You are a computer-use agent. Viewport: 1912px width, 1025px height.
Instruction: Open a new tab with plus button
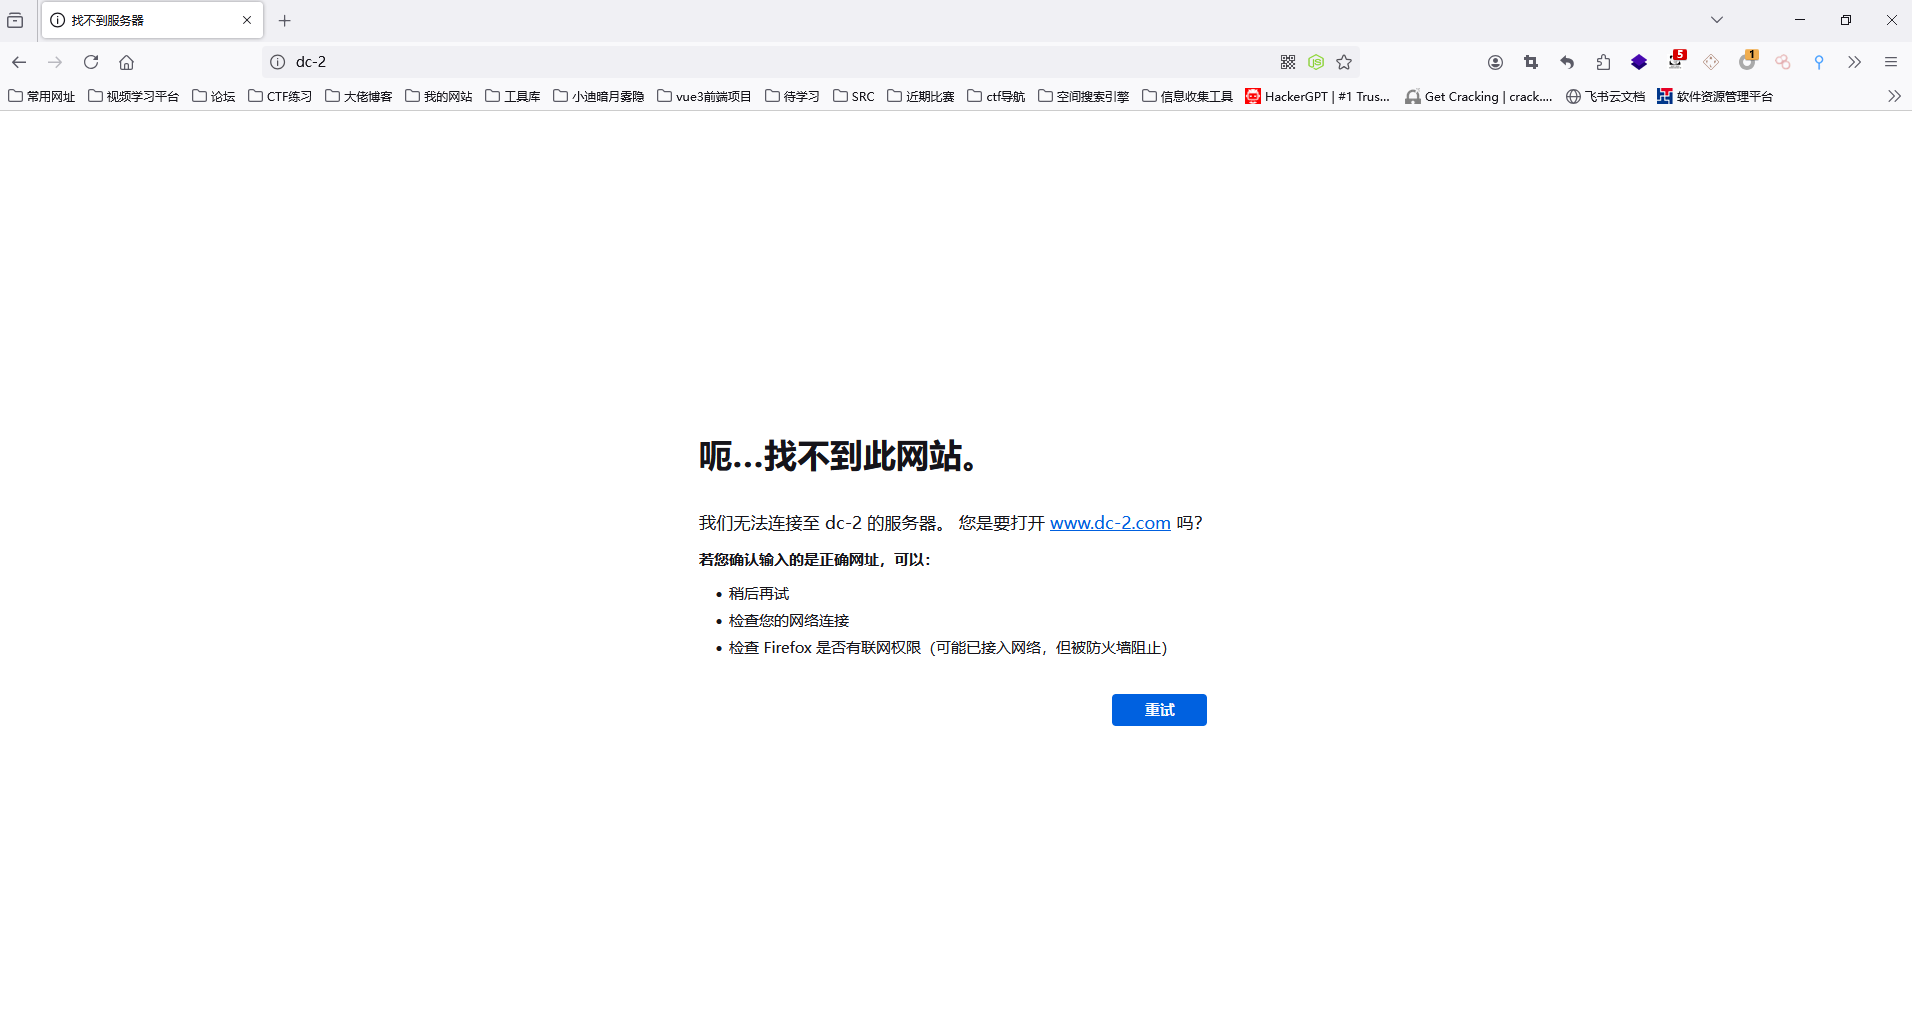285,20
